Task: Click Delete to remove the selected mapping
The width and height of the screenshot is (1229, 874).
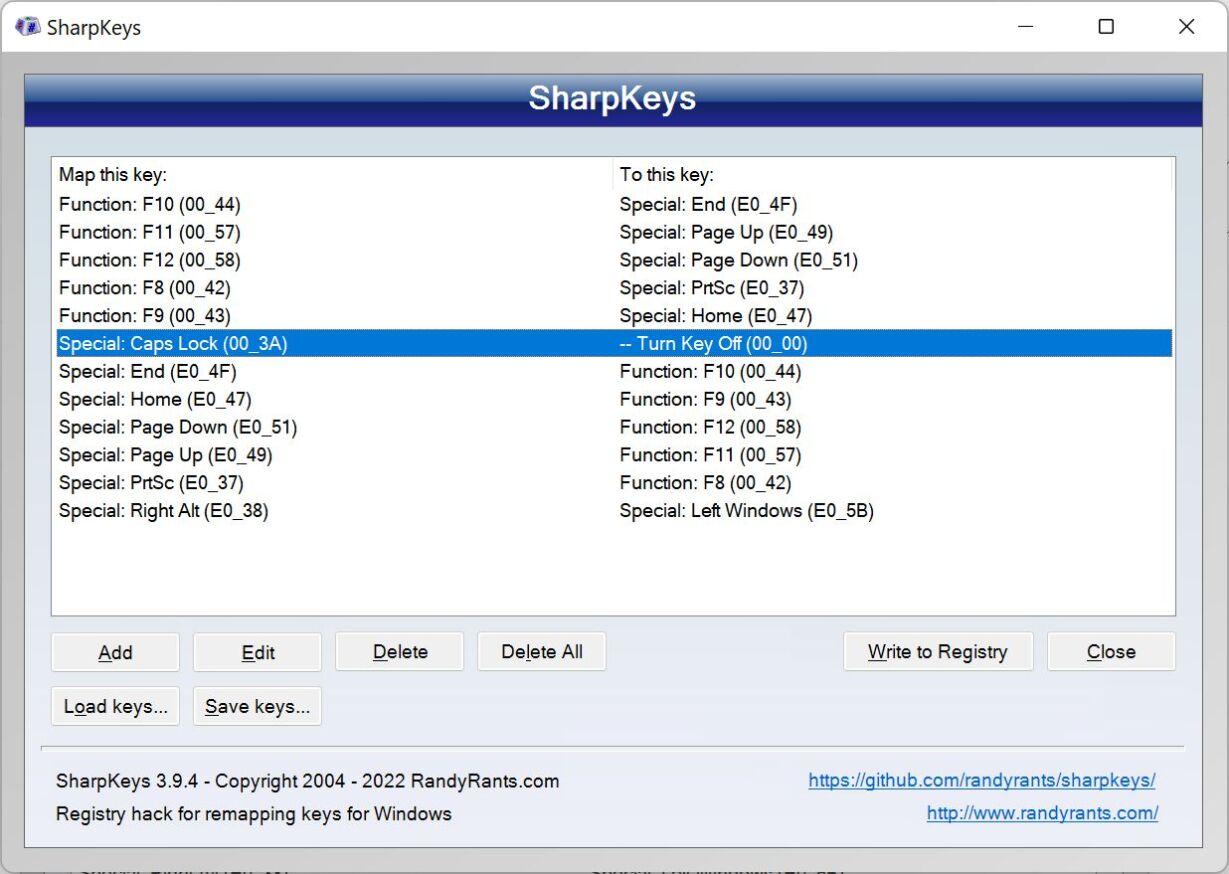Action: pos(399,651)
